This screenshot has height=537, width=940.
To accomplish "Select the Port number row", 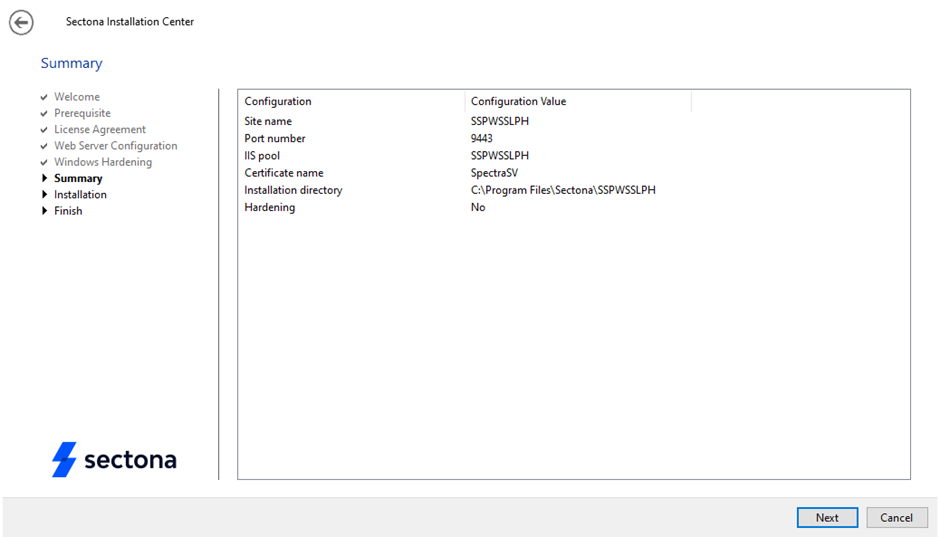I will [275, 139].
